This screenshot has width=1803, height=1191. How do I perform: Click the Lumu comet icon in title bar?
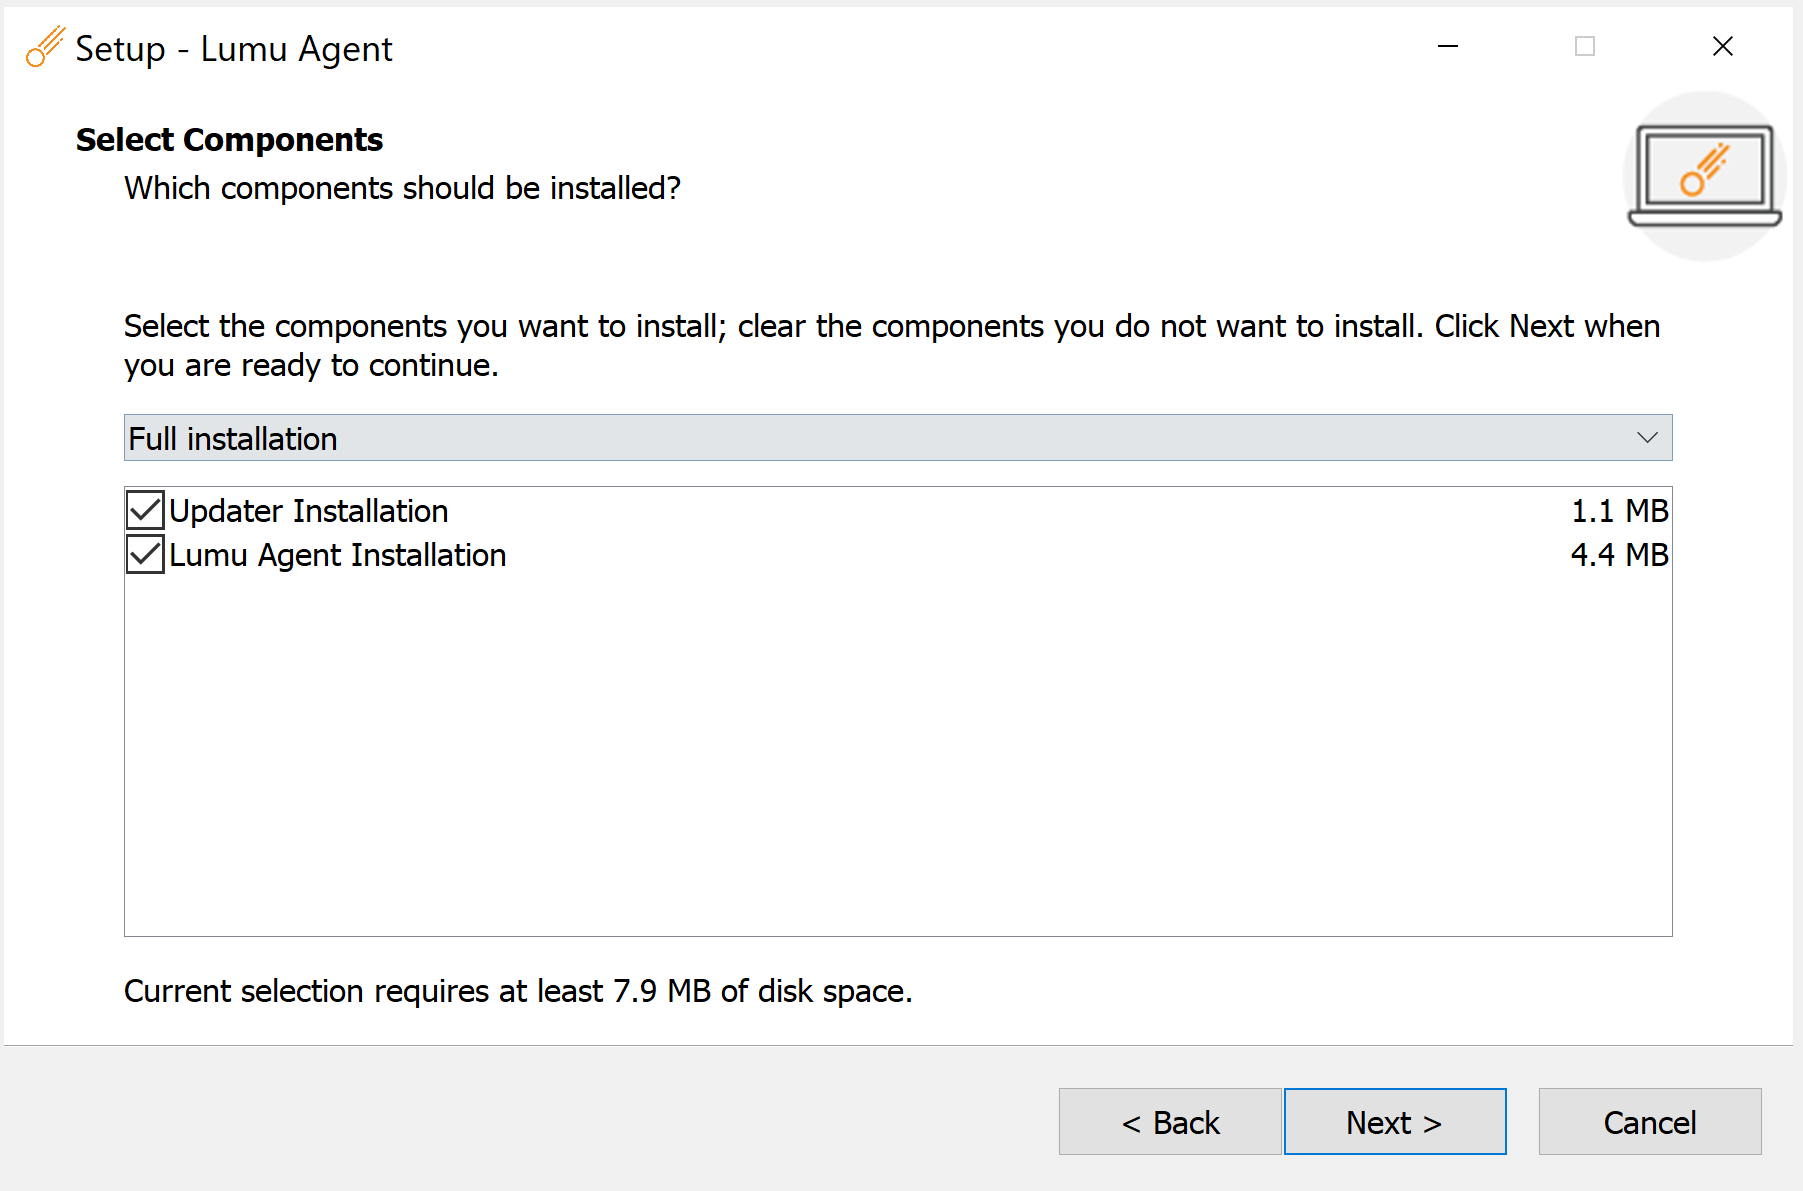[x=44, y=46]
